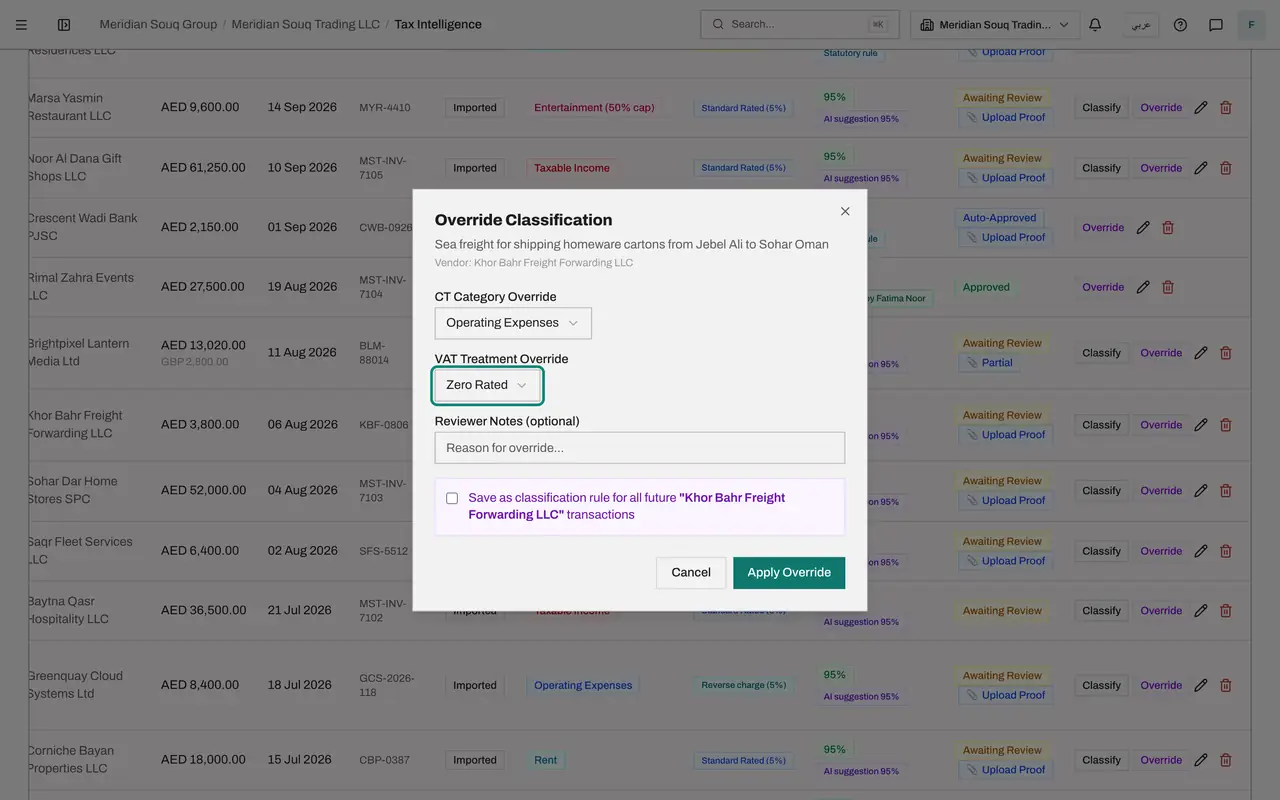
Task: Override the Rimal Zahra Events transaction
Action: pyautogui.click(x=1103, y=287)
